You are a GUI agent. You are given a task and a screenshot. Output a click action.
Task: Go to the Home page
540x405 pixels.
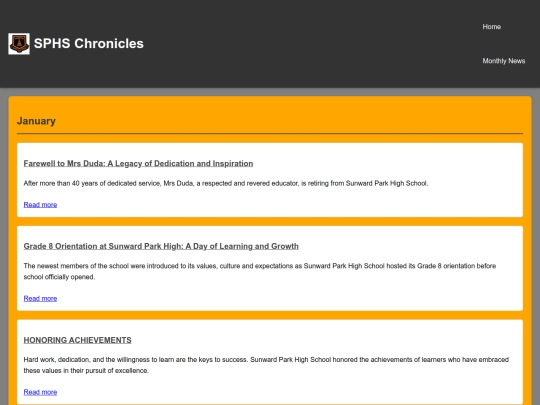[491, 27]
